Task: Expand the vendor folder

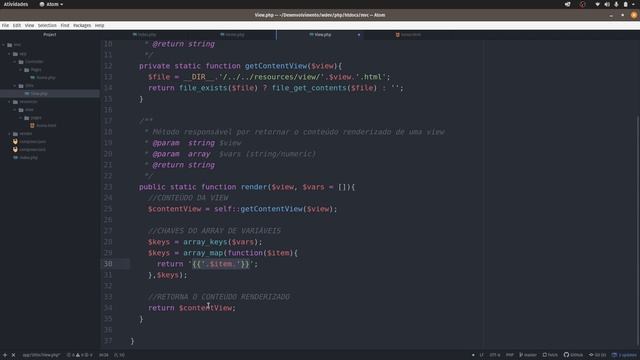Action: [9, 133]
